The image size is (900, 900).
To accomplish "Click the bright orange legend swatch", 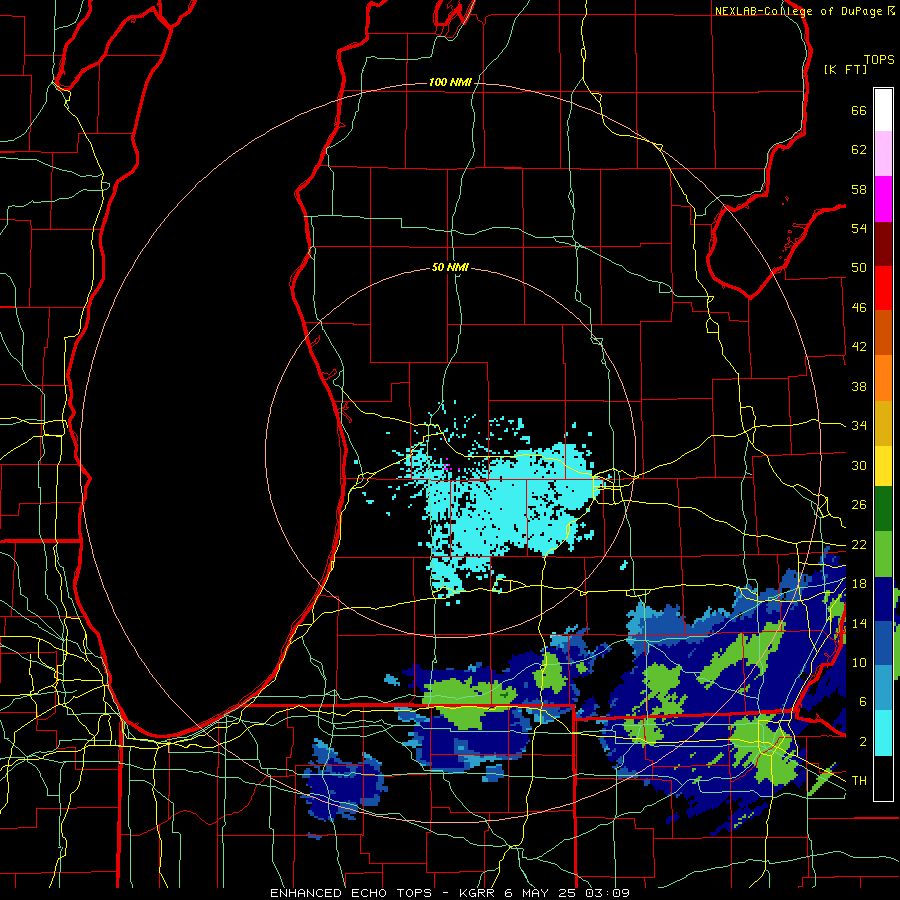I will (x=883, y=378).
